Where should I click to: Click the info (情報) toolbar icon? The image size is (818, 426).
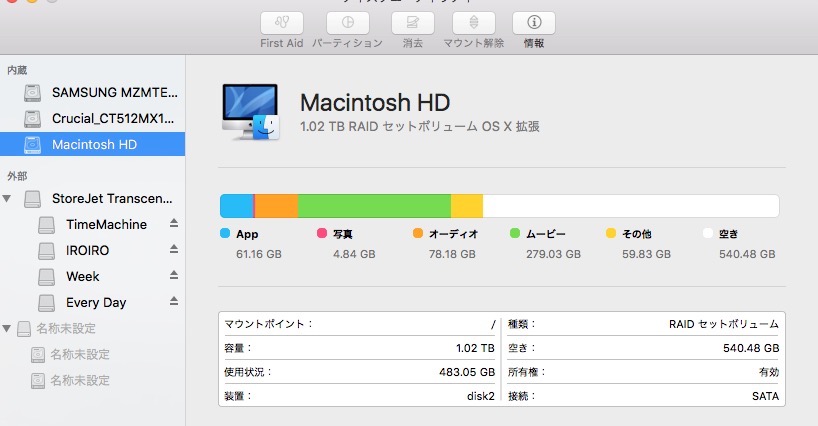tap(534, 23)
